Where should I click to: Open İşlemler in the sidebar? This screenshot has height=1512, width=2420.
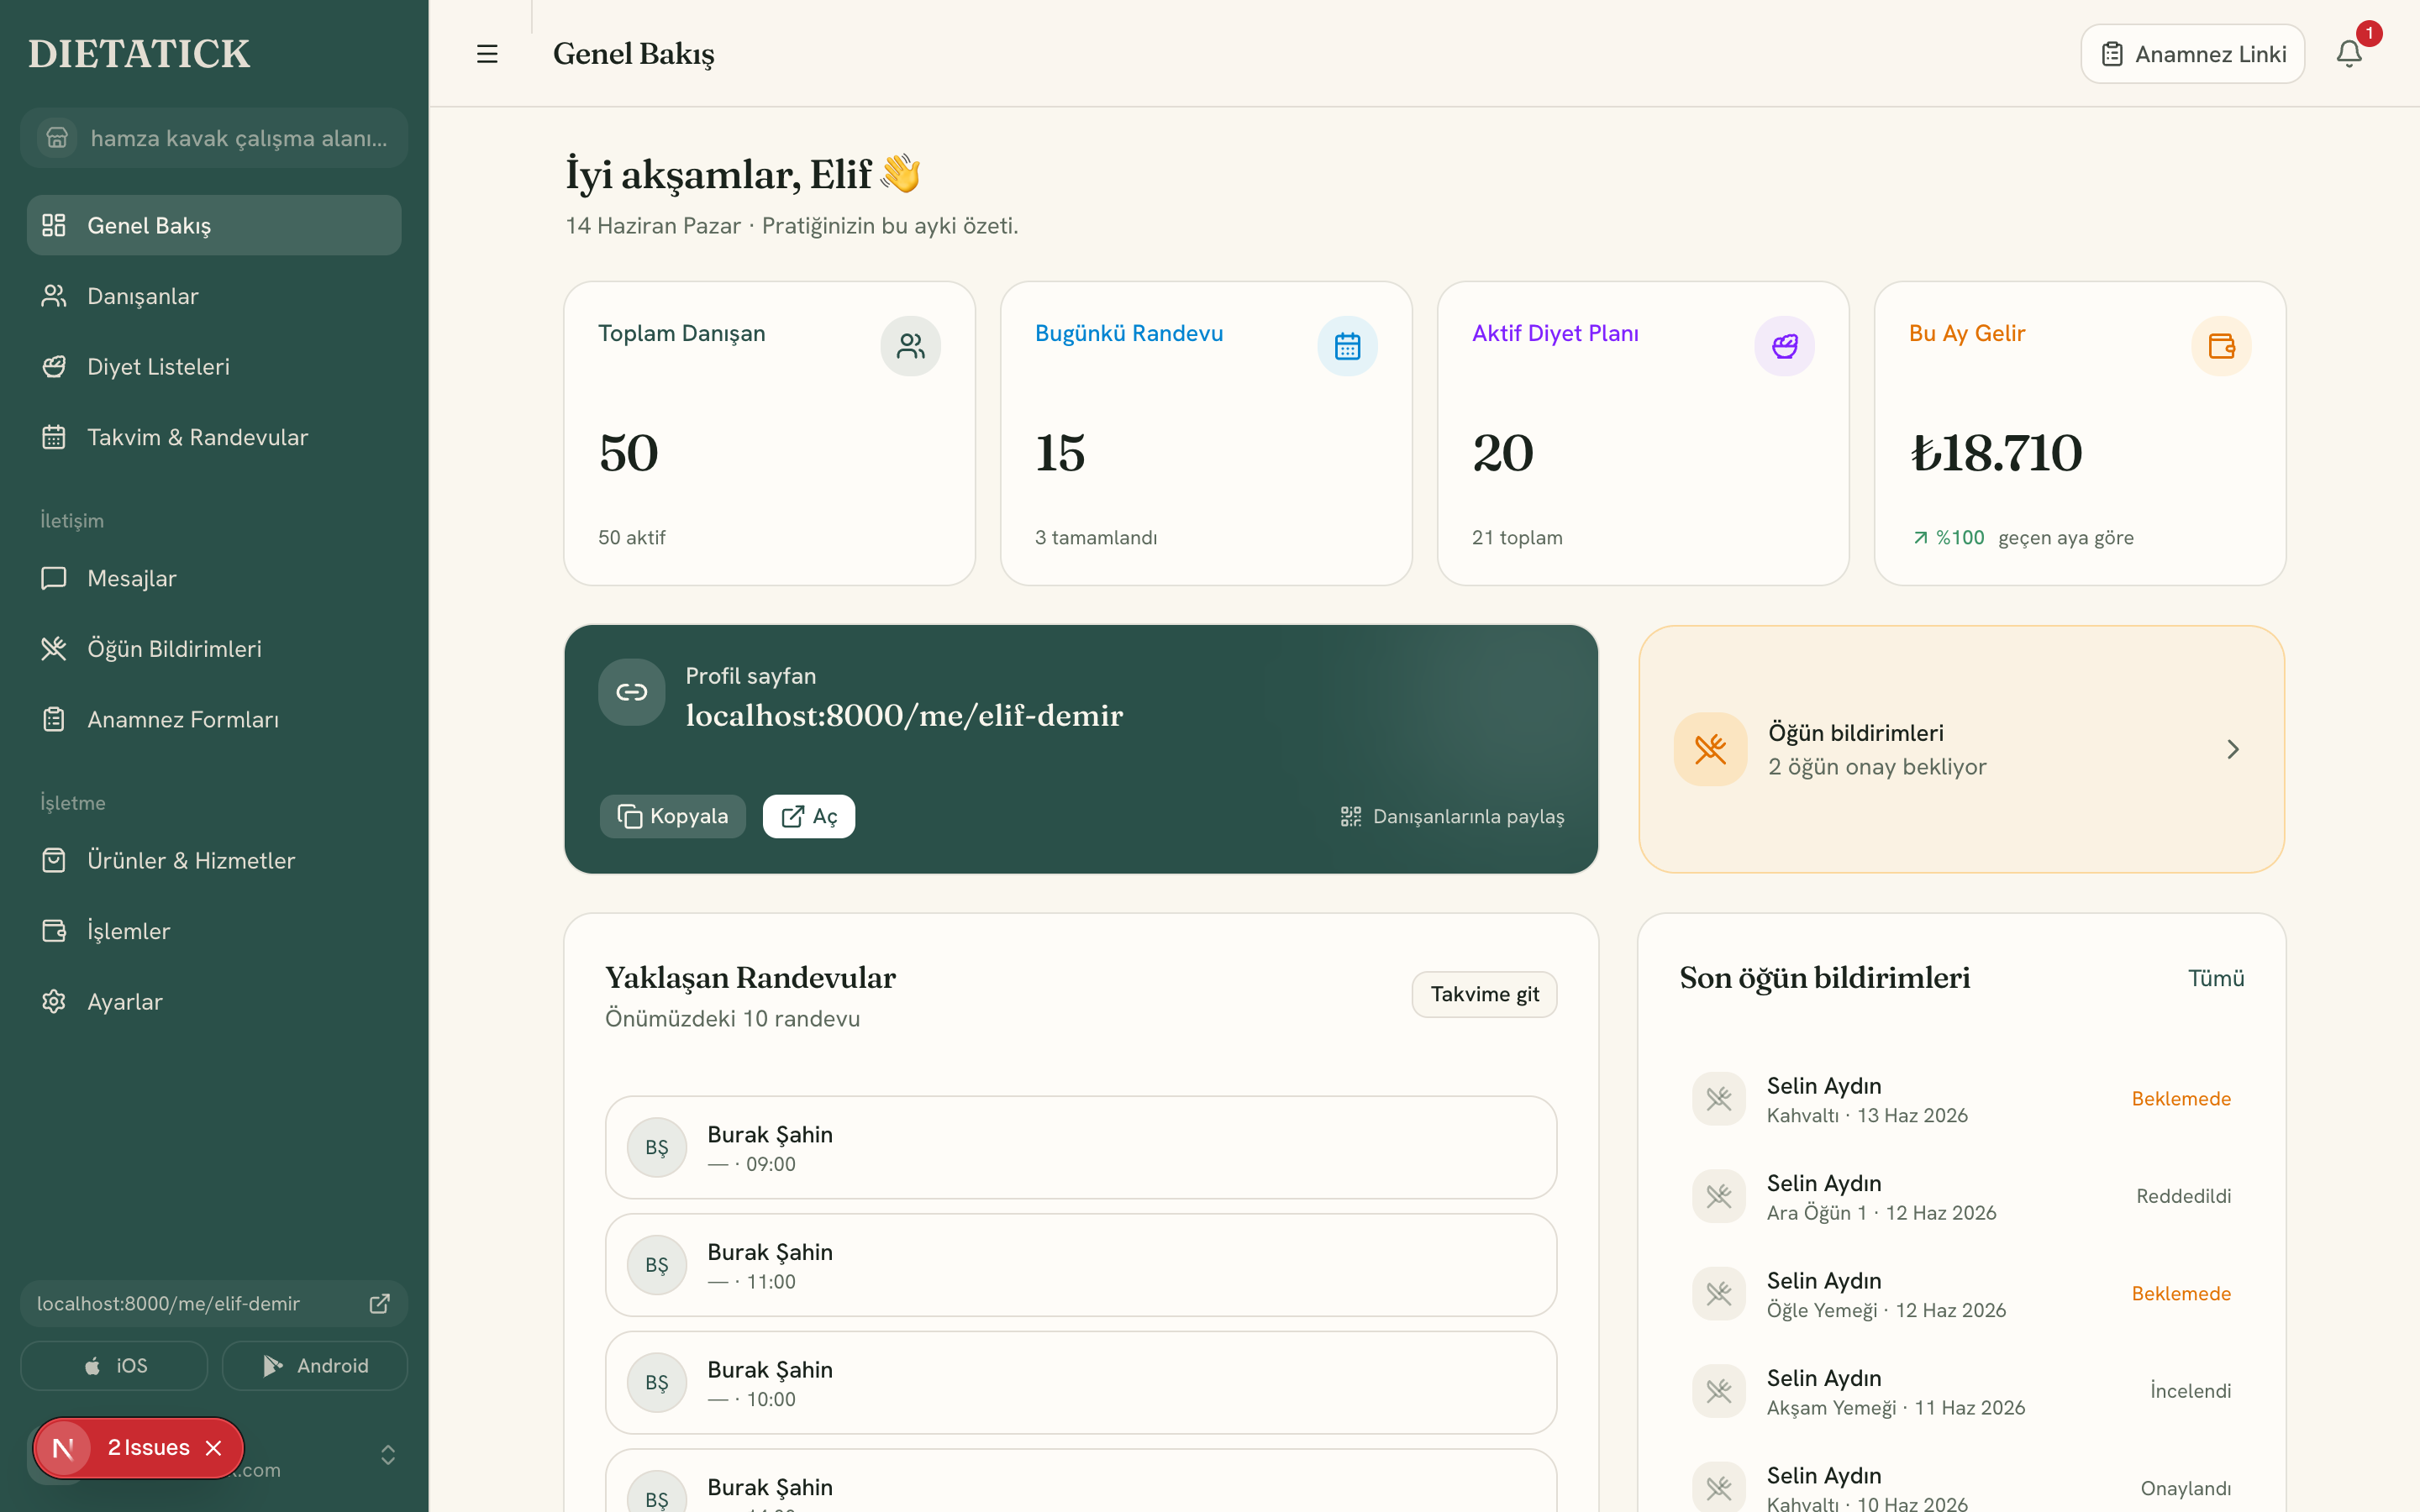pyautogui.click(x=214, y=931)
